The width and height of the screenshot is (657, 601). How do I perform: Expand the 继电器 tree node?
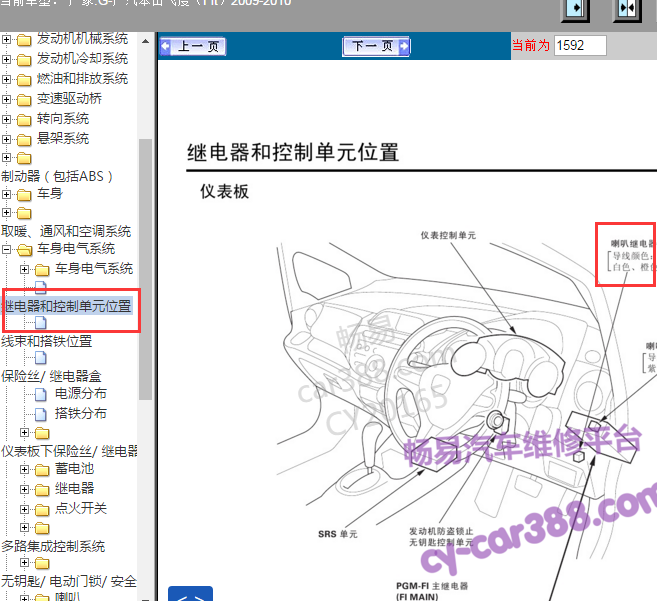24,489
